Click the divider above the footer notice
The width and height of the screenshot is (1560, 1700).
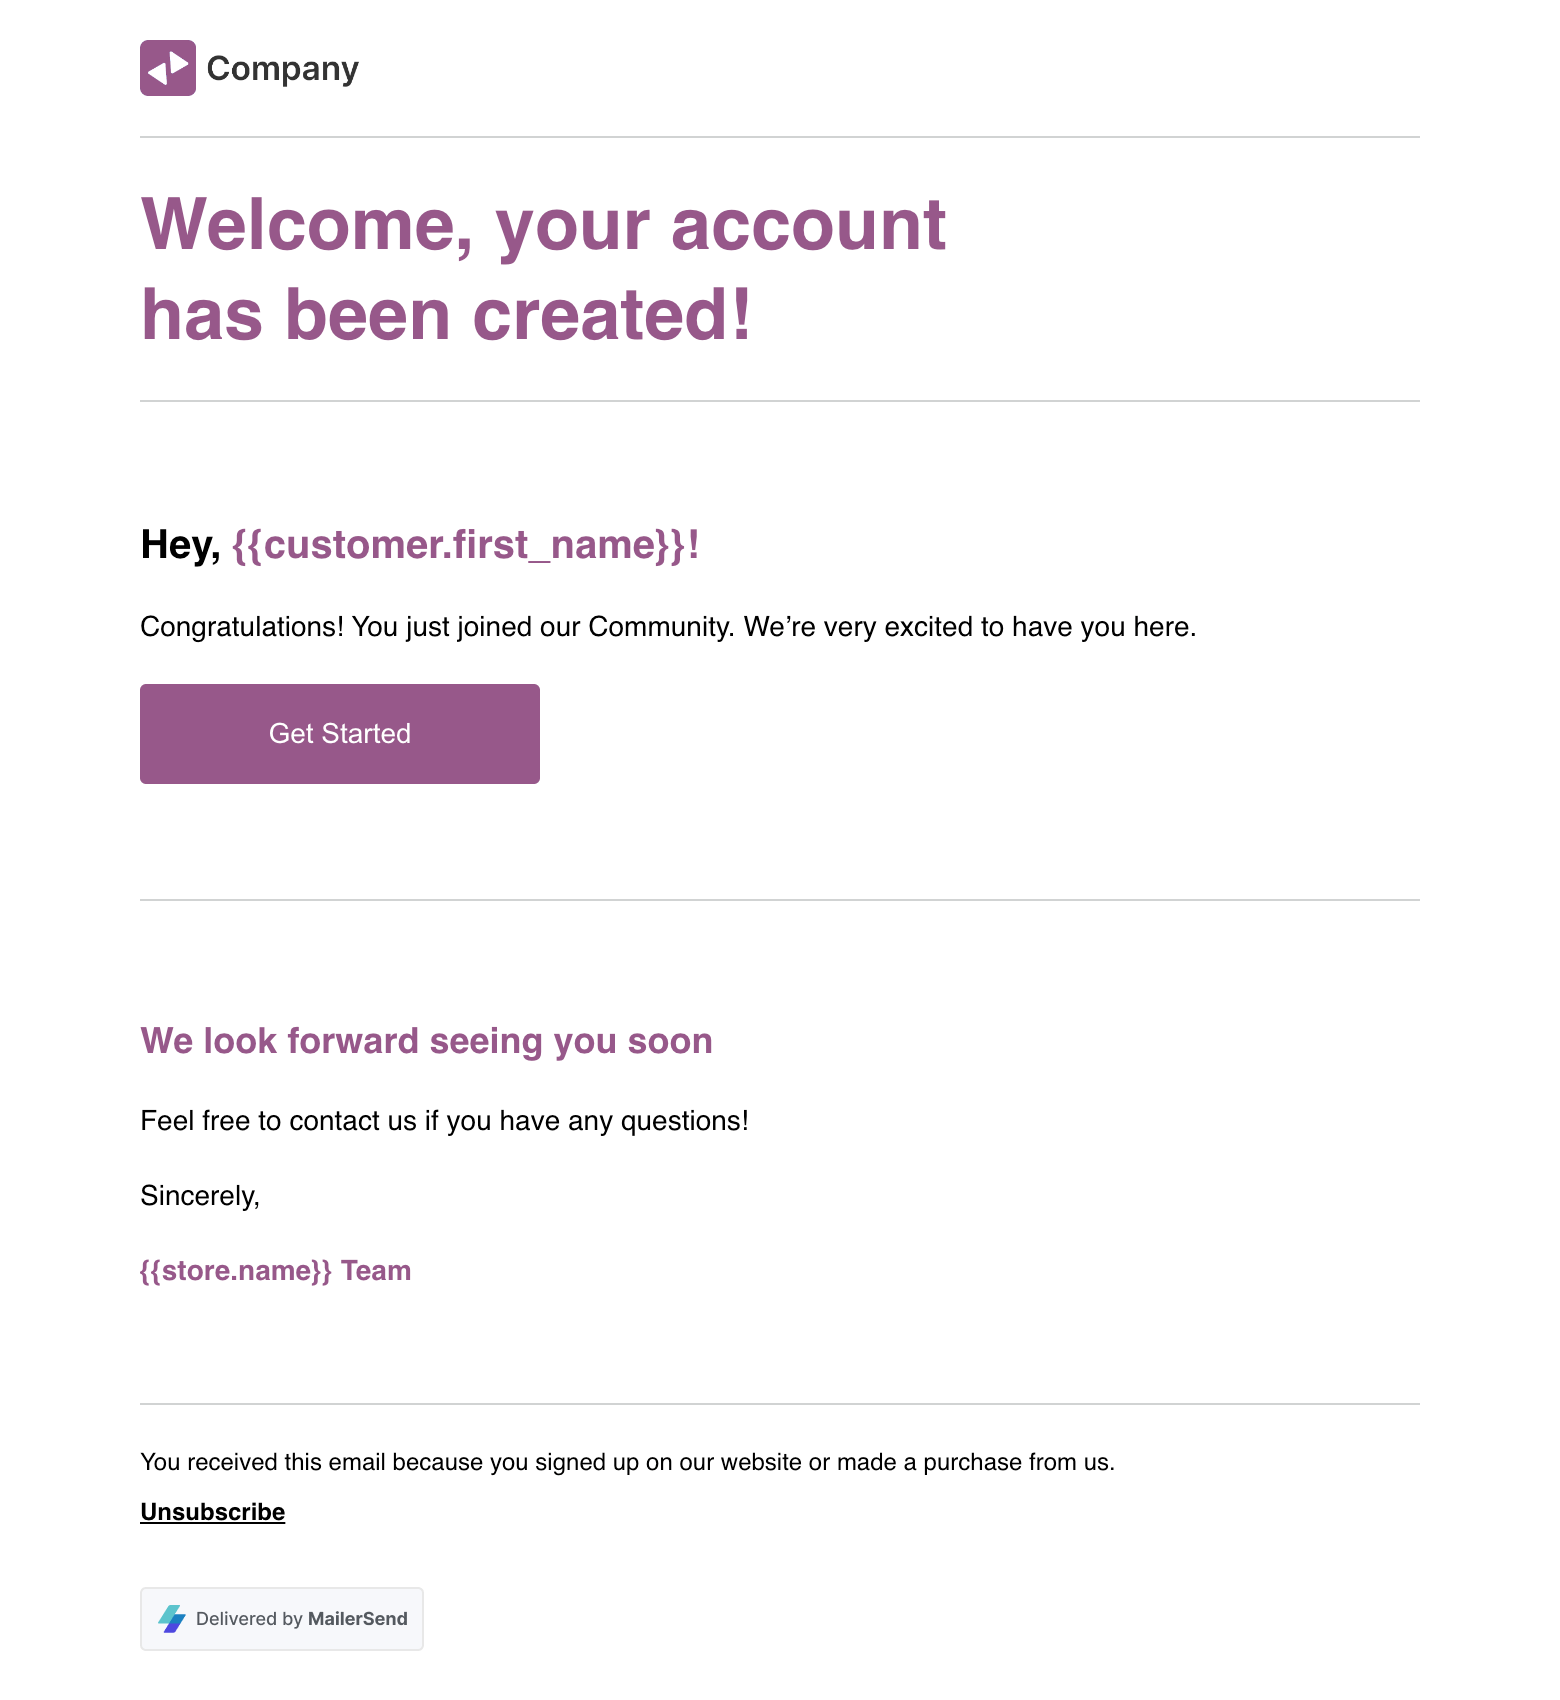click(x=780, y=1404)
